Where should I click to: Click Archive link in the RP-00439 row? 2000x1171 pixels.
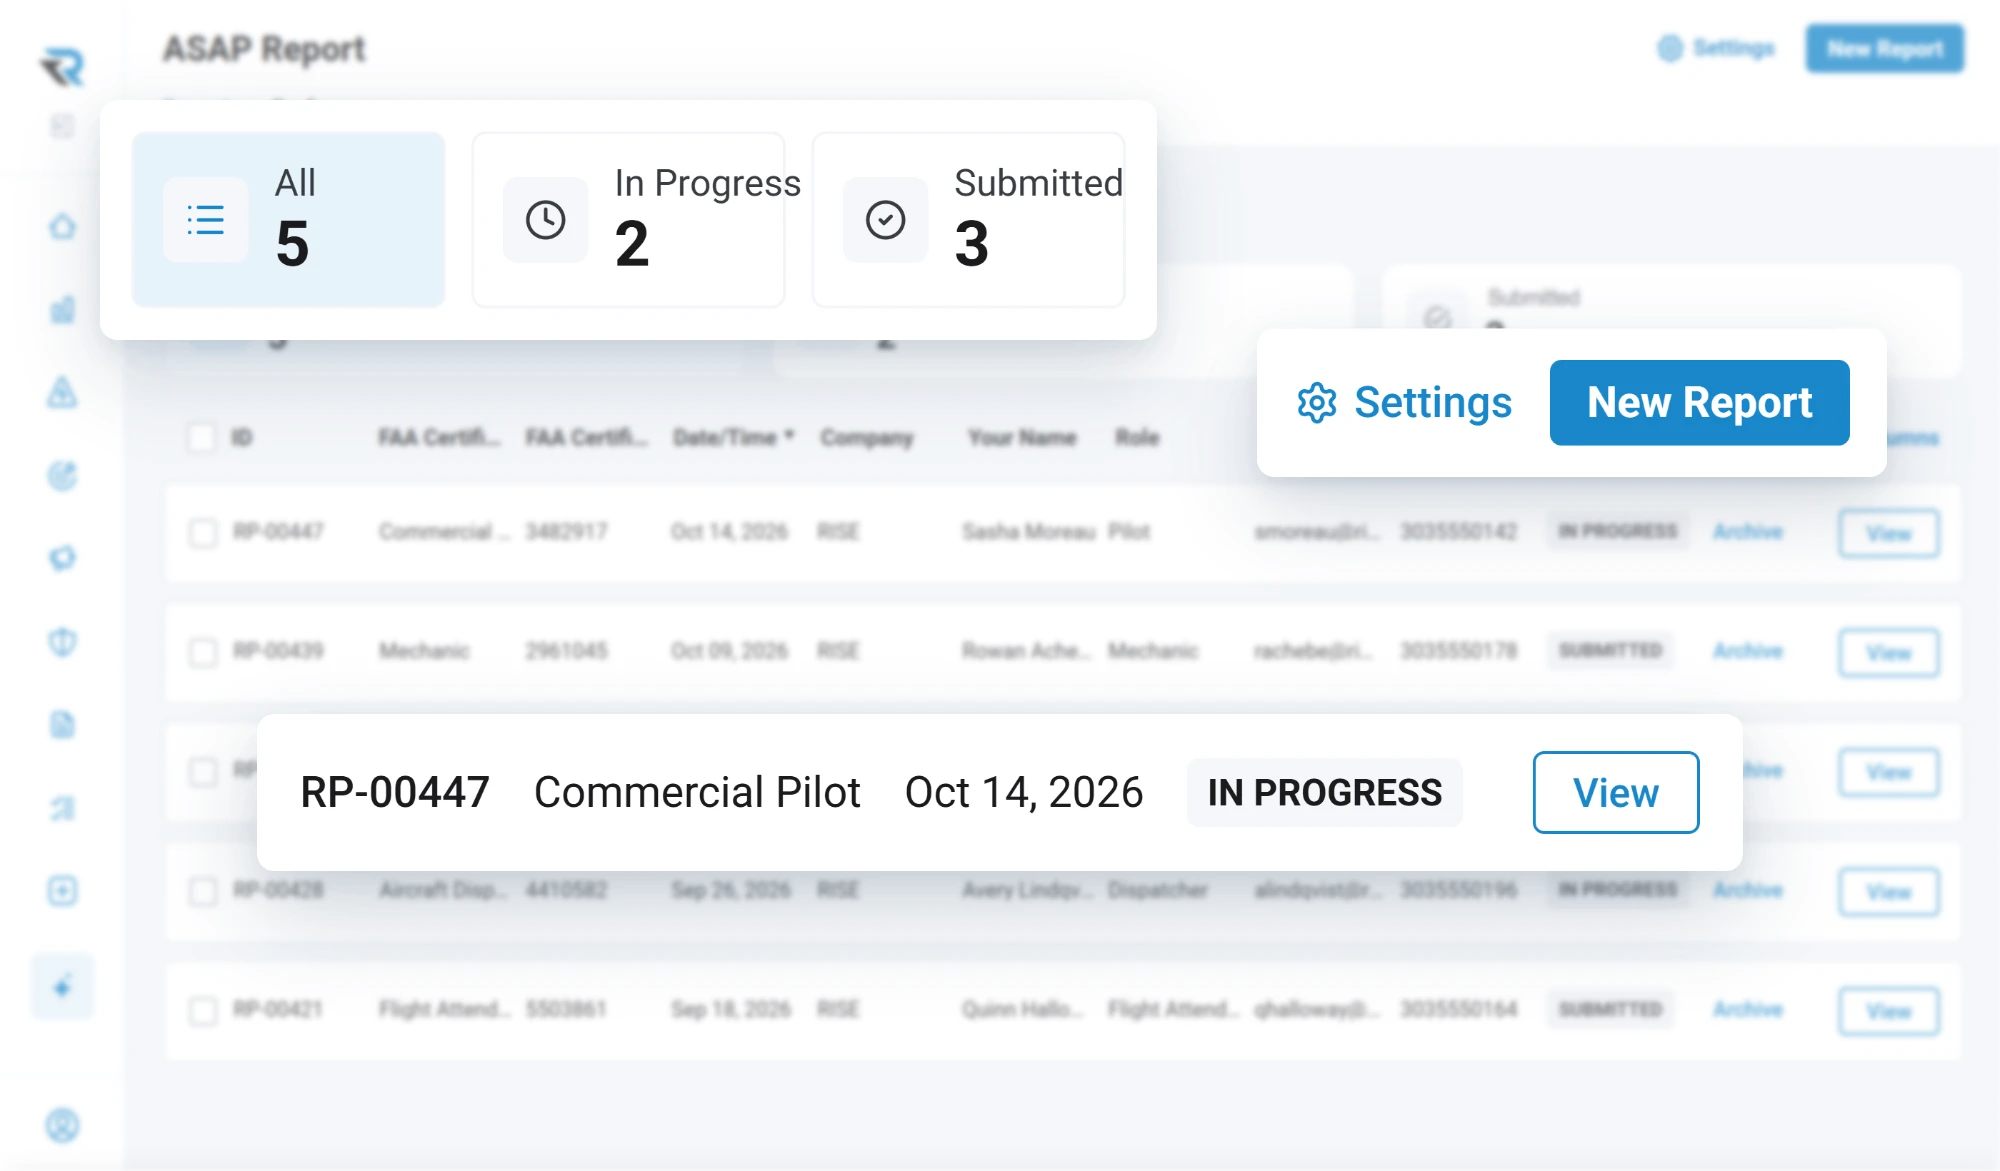click(x=1747, y=651)
